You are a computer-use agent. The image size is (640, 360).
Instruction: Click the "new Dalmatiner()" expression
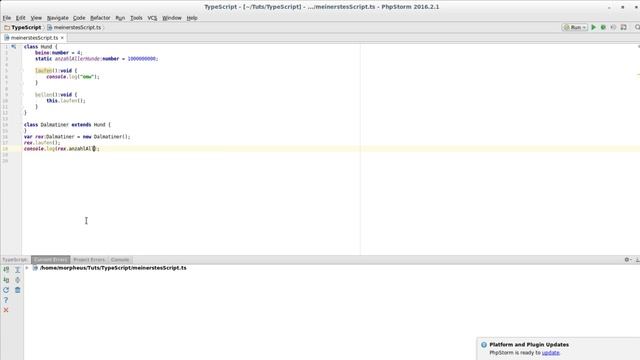click(x=106, y=137)
